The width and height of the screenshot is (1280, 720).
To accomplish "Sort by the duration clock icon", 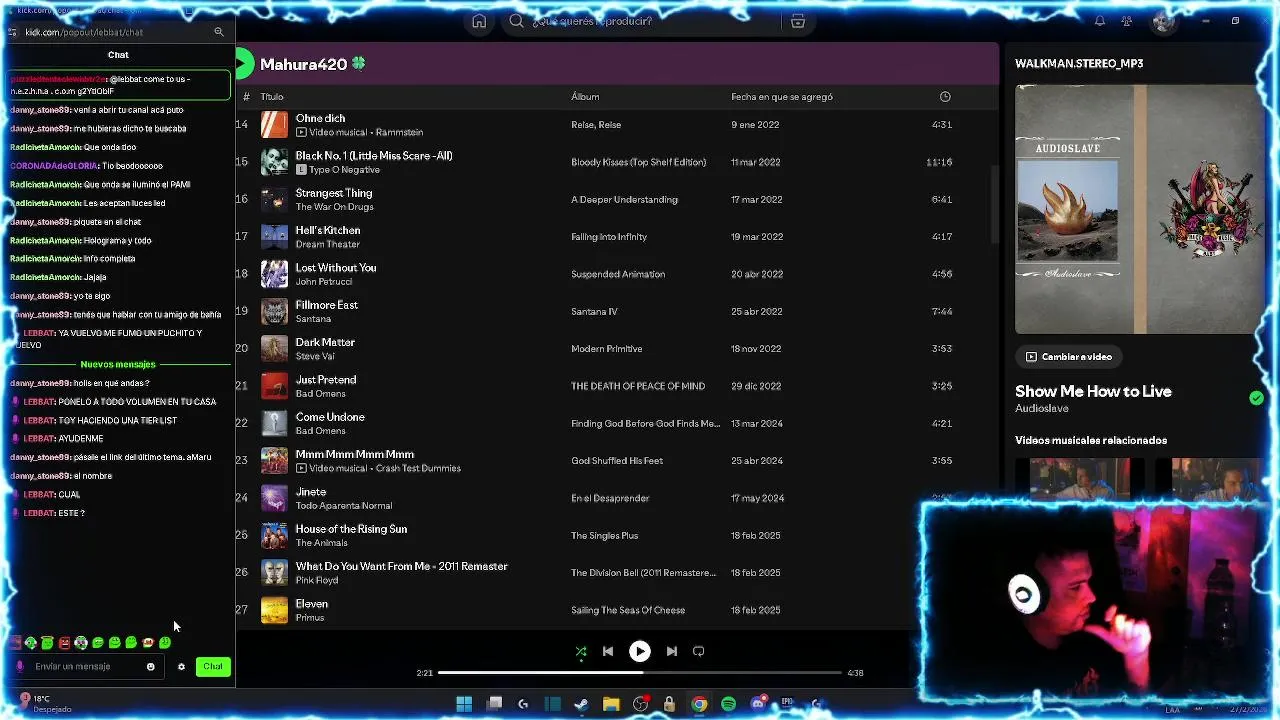I will 945,97.
